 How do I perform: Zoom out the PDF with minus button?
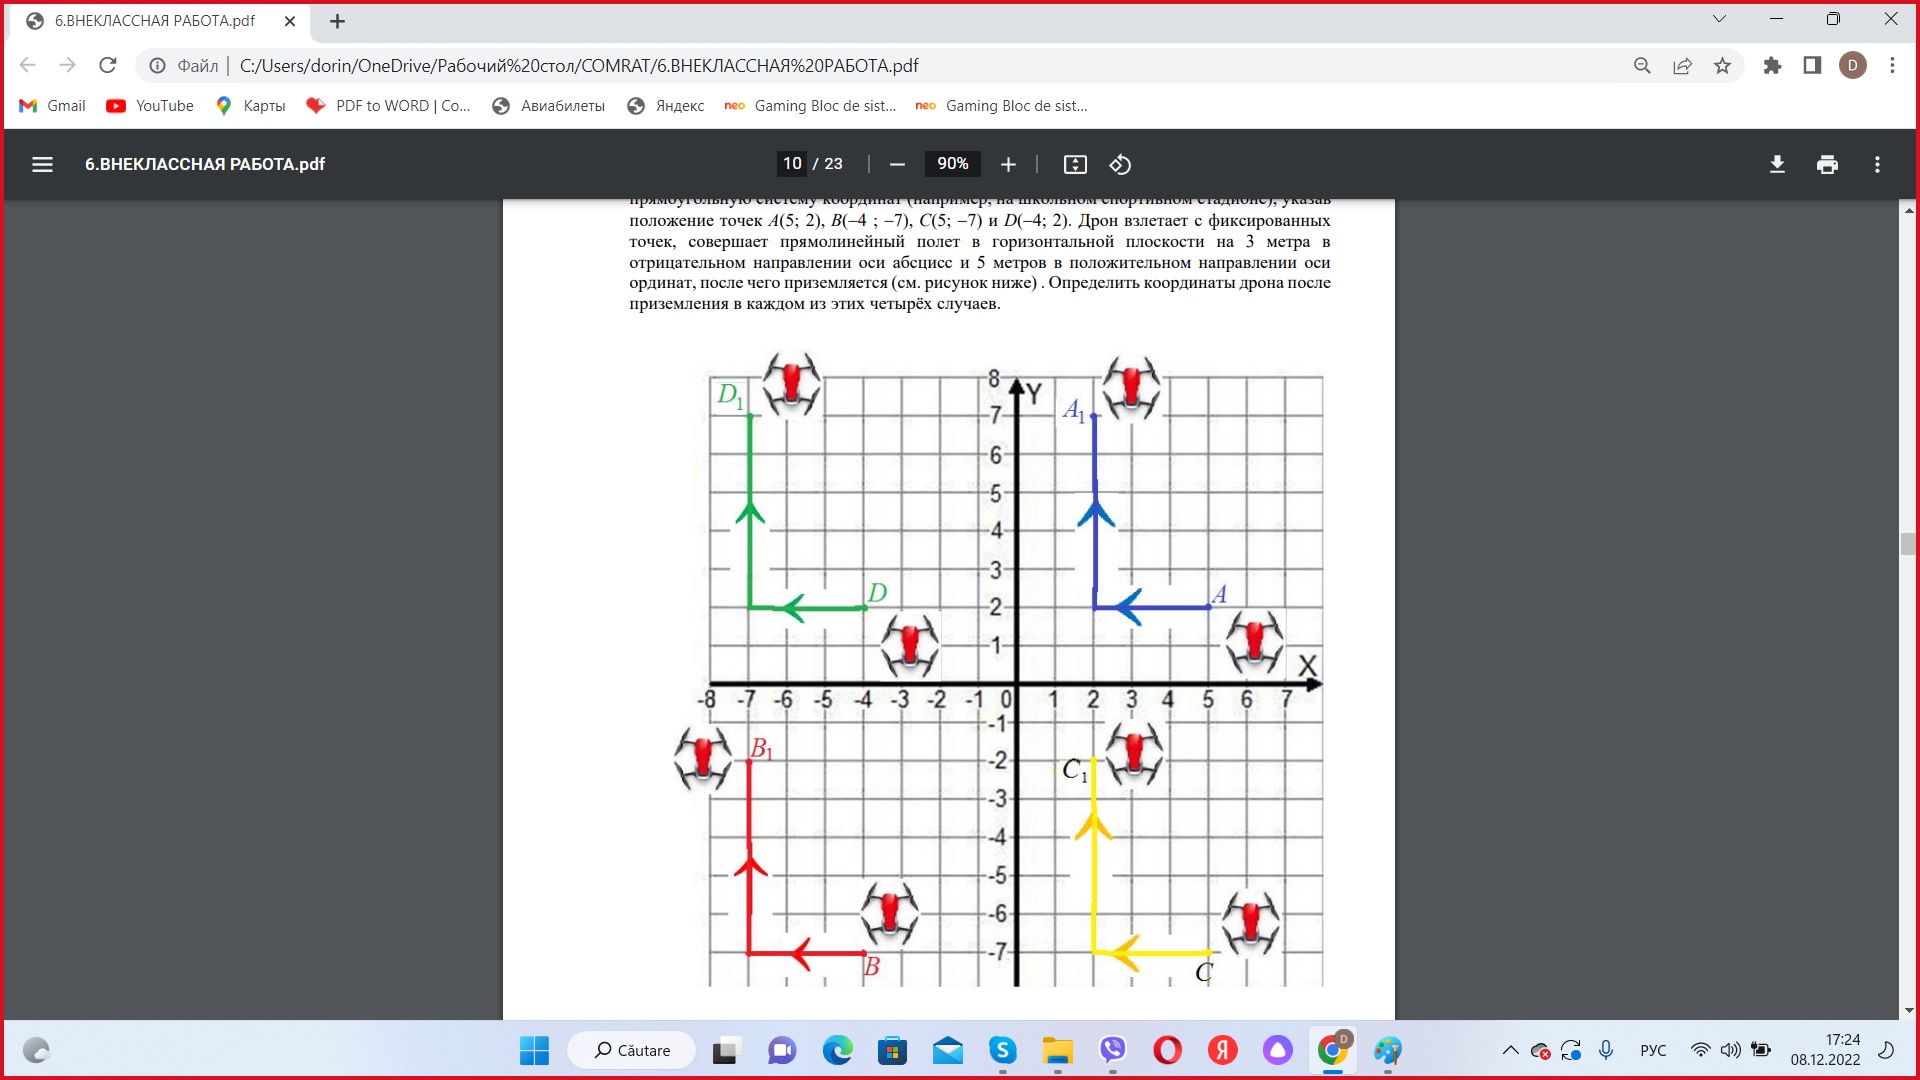tap(897, 164)
